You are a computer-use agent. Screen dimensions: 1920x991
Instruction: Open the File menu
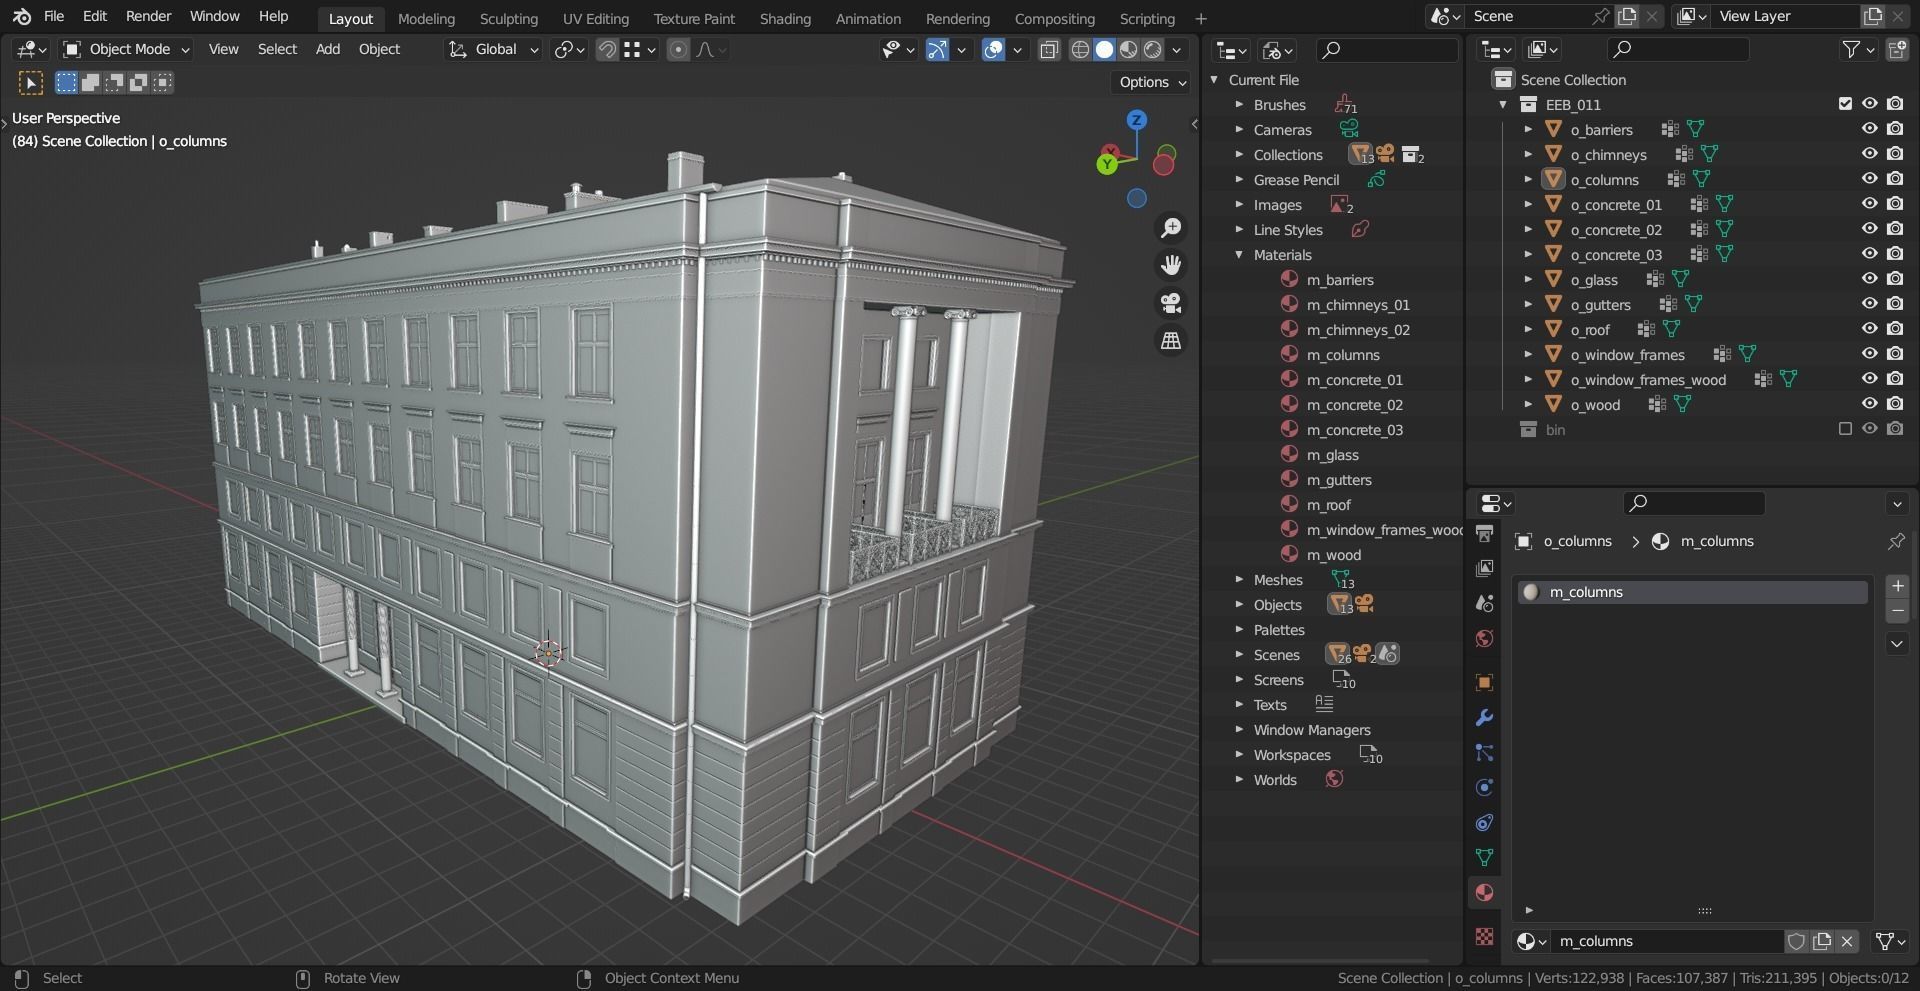[54, 16]
